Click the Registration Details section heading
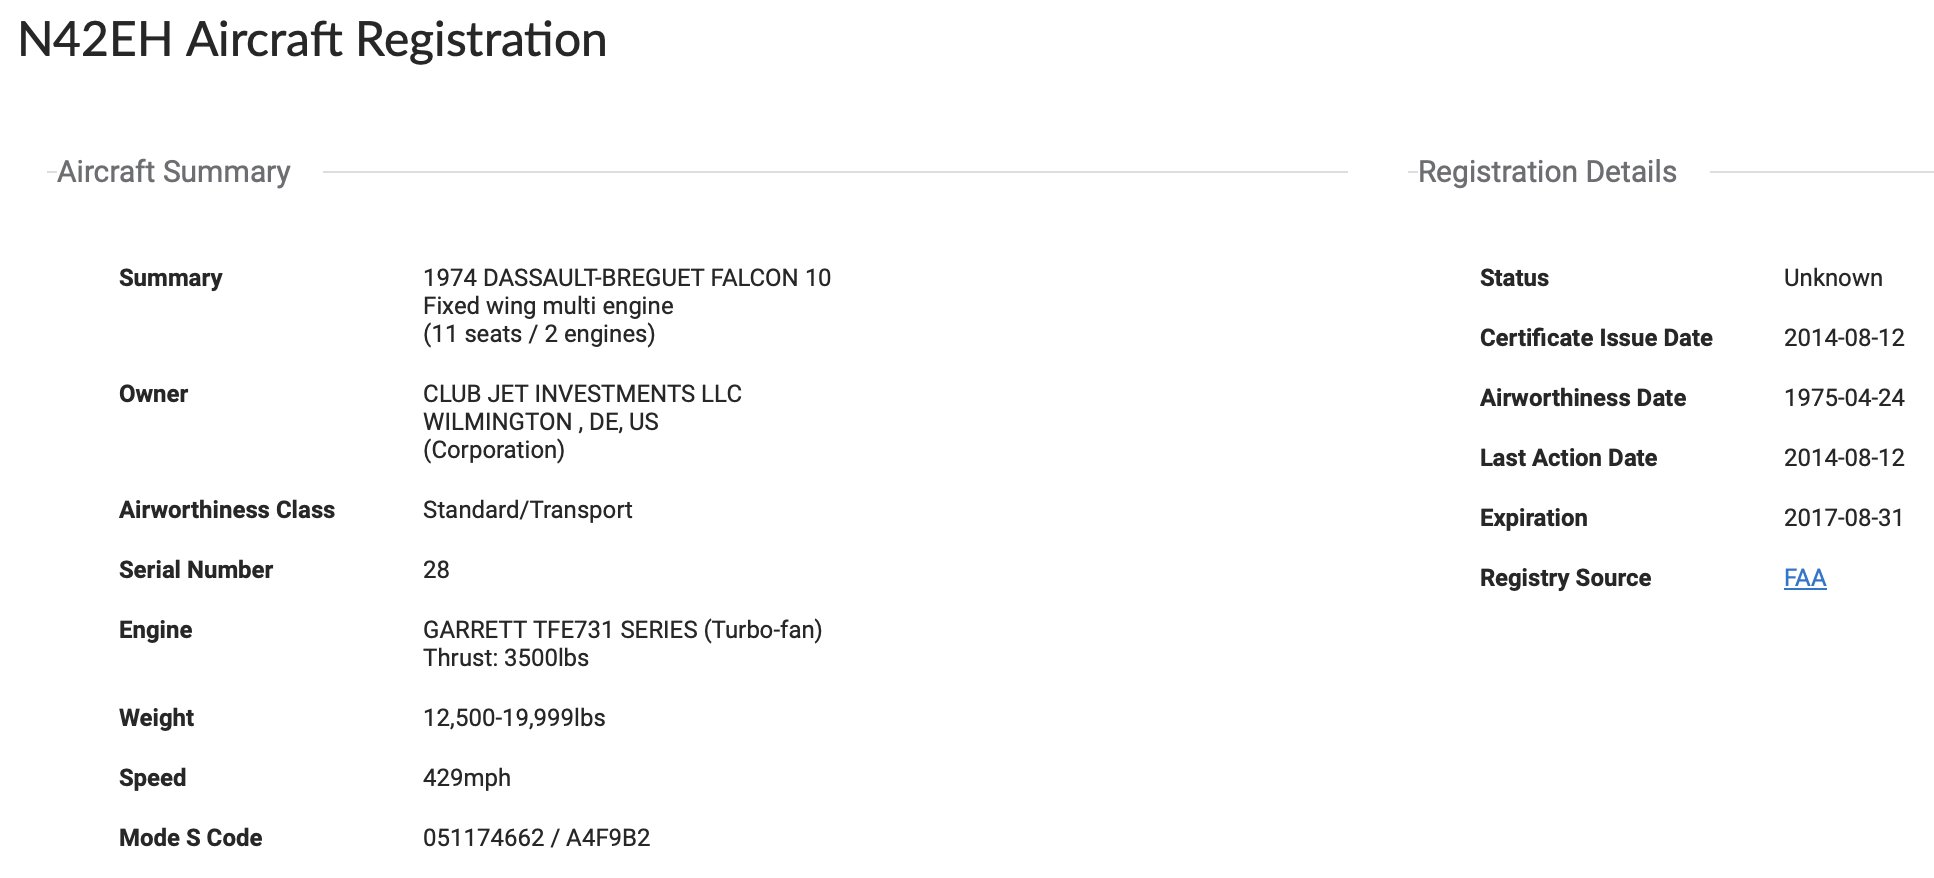1934x878 pixels. click(1546, 172)
